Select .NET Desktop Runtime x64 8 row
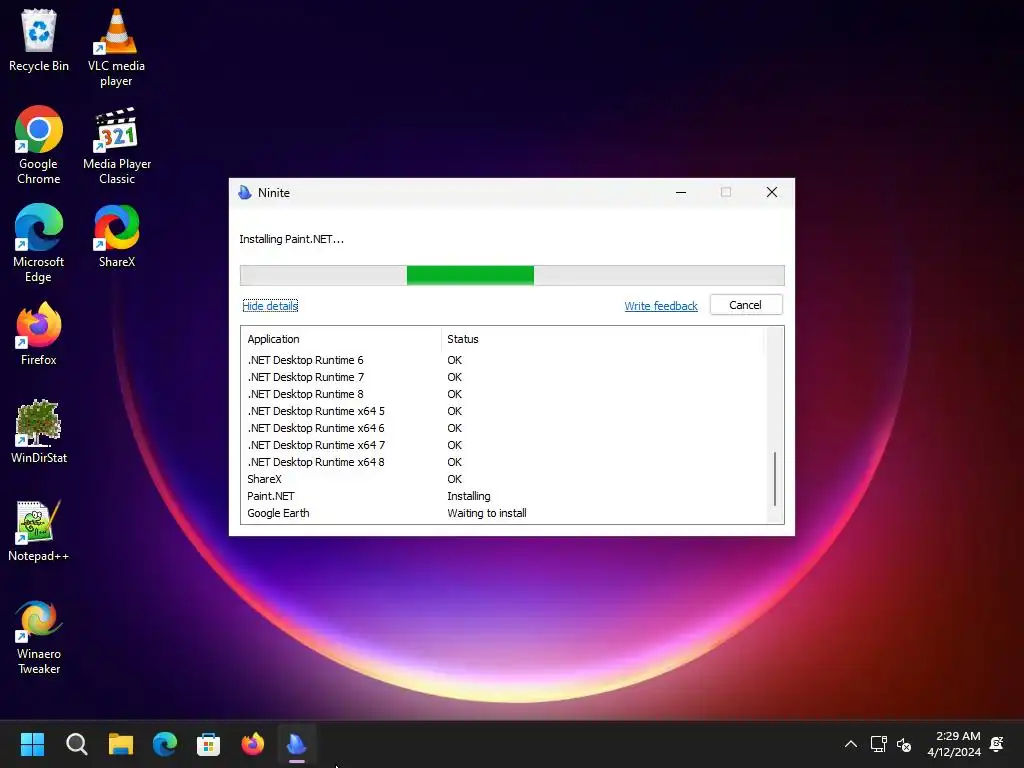Viewport: 1024px width, 768px height. point(502,462)
